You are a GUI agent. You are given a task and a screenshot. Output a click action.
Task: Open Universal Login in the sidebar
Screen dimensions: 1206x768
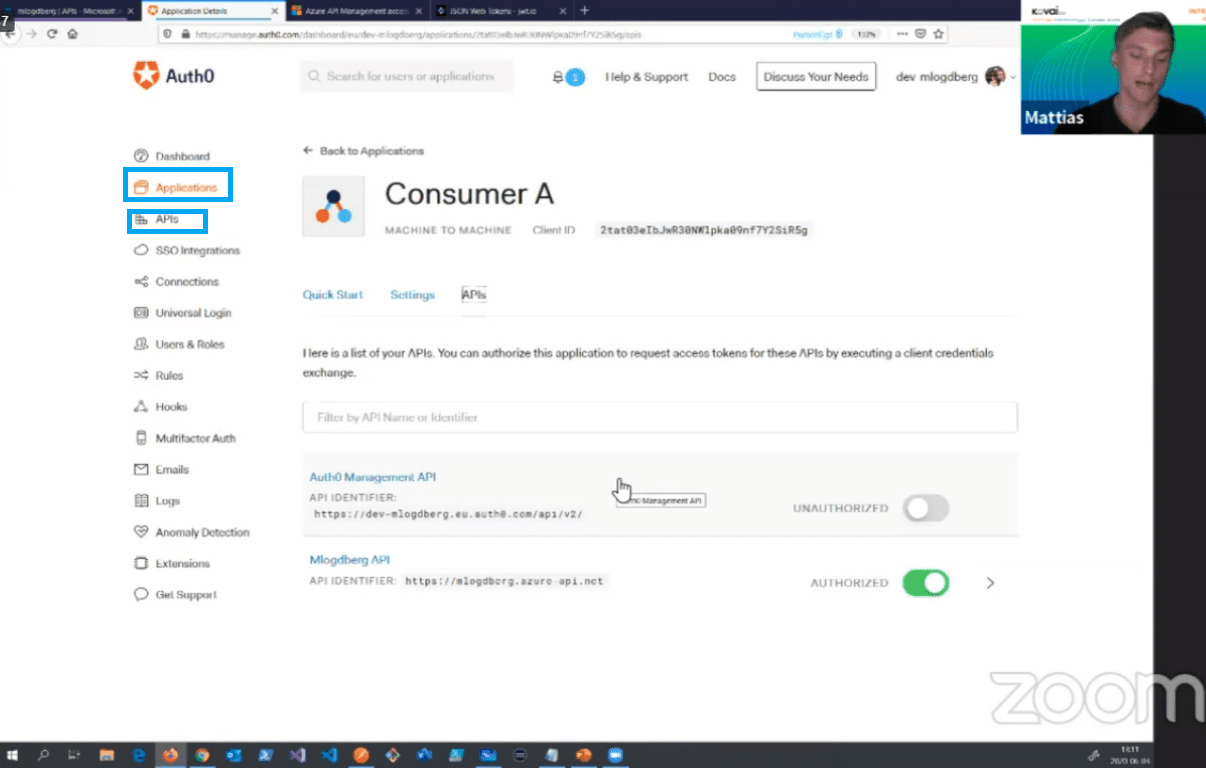tap(183, 313)
